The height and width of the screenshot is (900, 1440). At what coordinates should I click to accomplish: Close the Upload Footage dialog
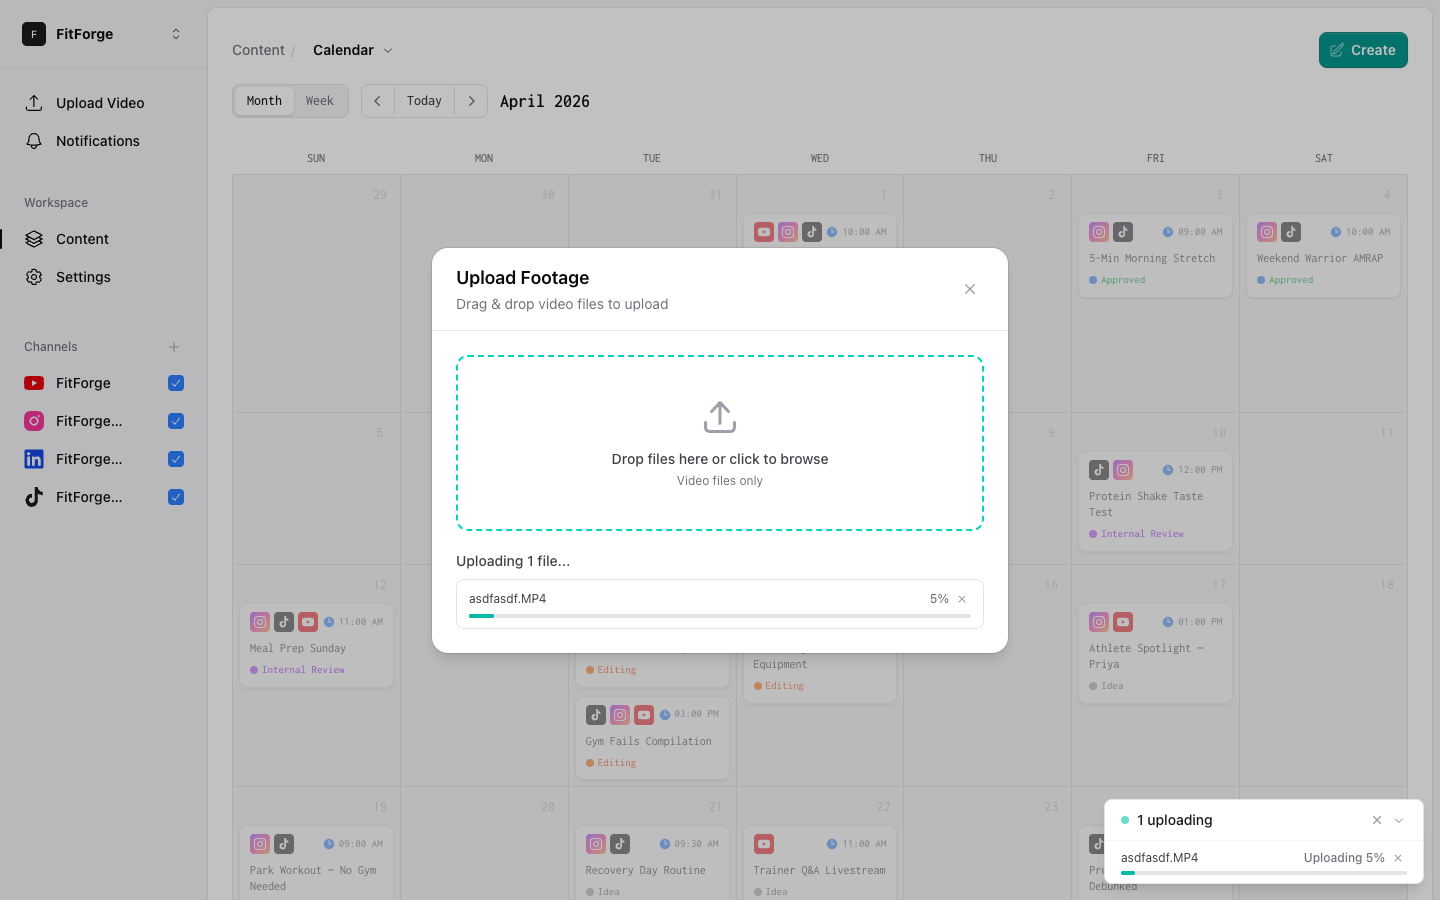pos(970,289)
